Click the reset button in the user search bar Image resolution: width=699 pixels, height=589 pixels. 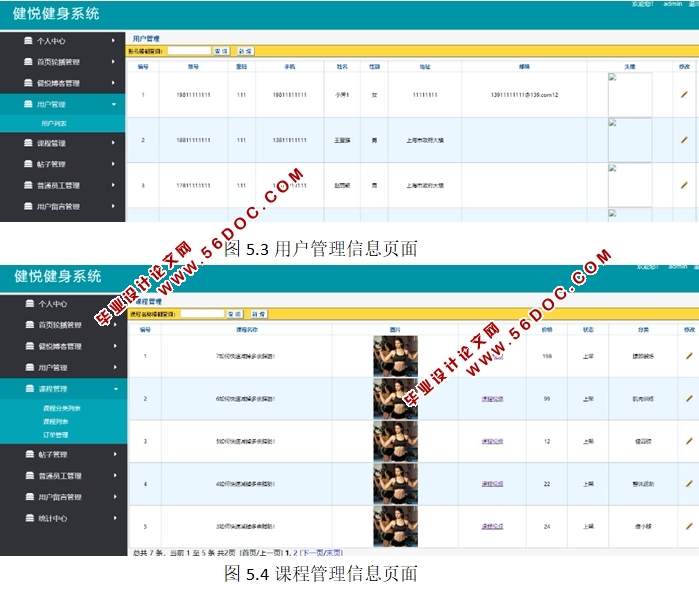pos(245,51)
